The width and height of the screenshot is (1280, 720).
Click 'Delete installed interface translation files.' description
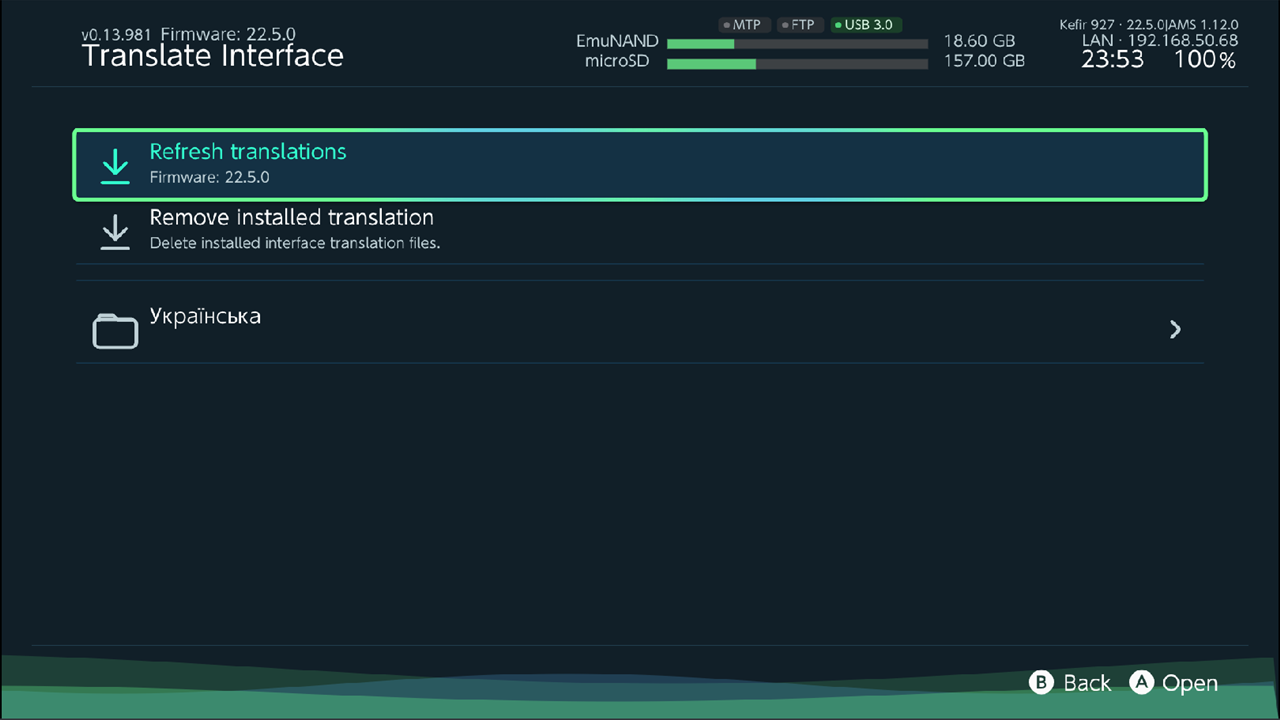[295, 243]
